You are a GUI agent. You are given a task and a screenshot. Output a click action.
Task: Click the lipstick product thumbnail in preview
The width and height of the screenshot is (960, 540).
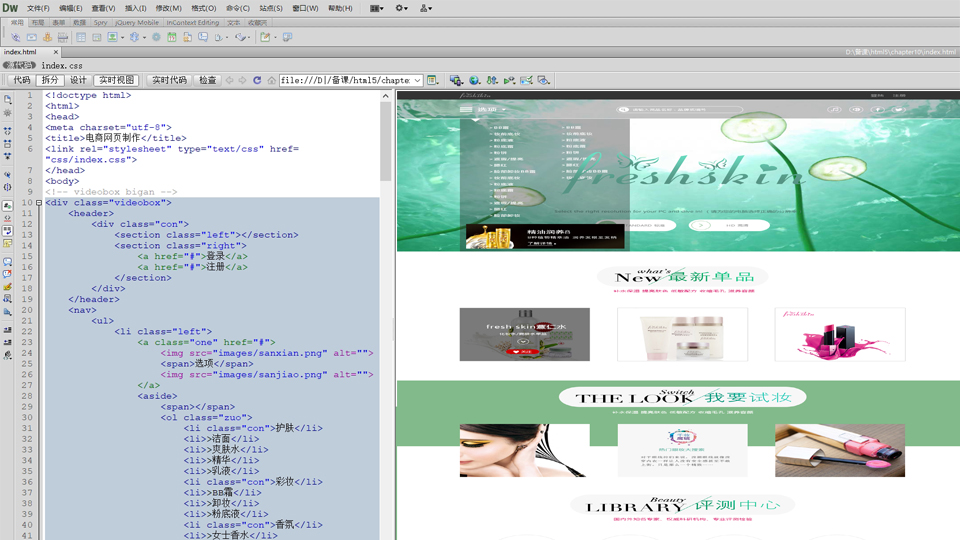click(839, 334)
